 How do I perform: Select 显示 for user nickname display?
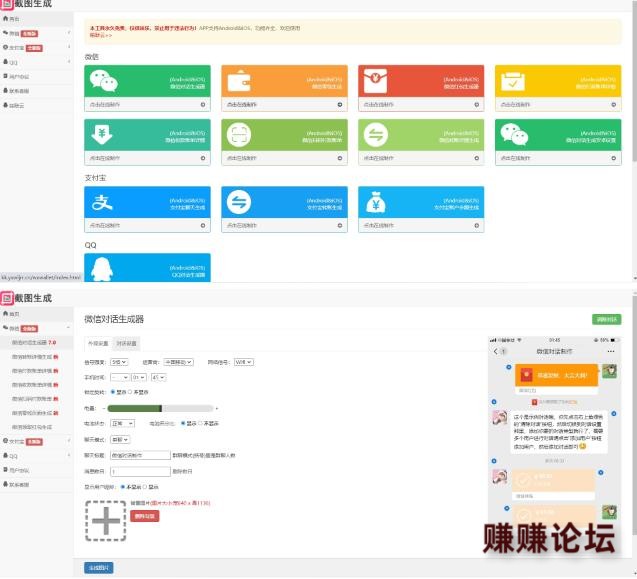pos(145,487)
